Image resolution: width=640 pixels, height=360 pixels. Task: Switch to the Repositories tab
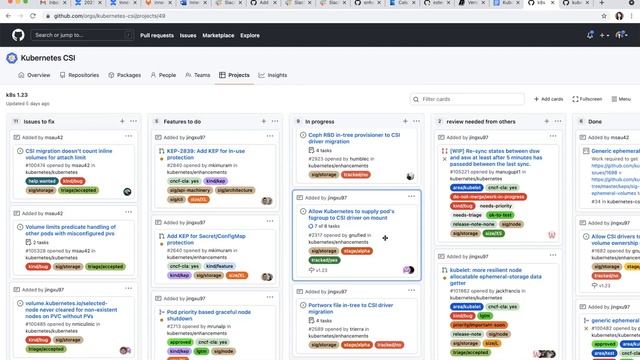(80, 75)
